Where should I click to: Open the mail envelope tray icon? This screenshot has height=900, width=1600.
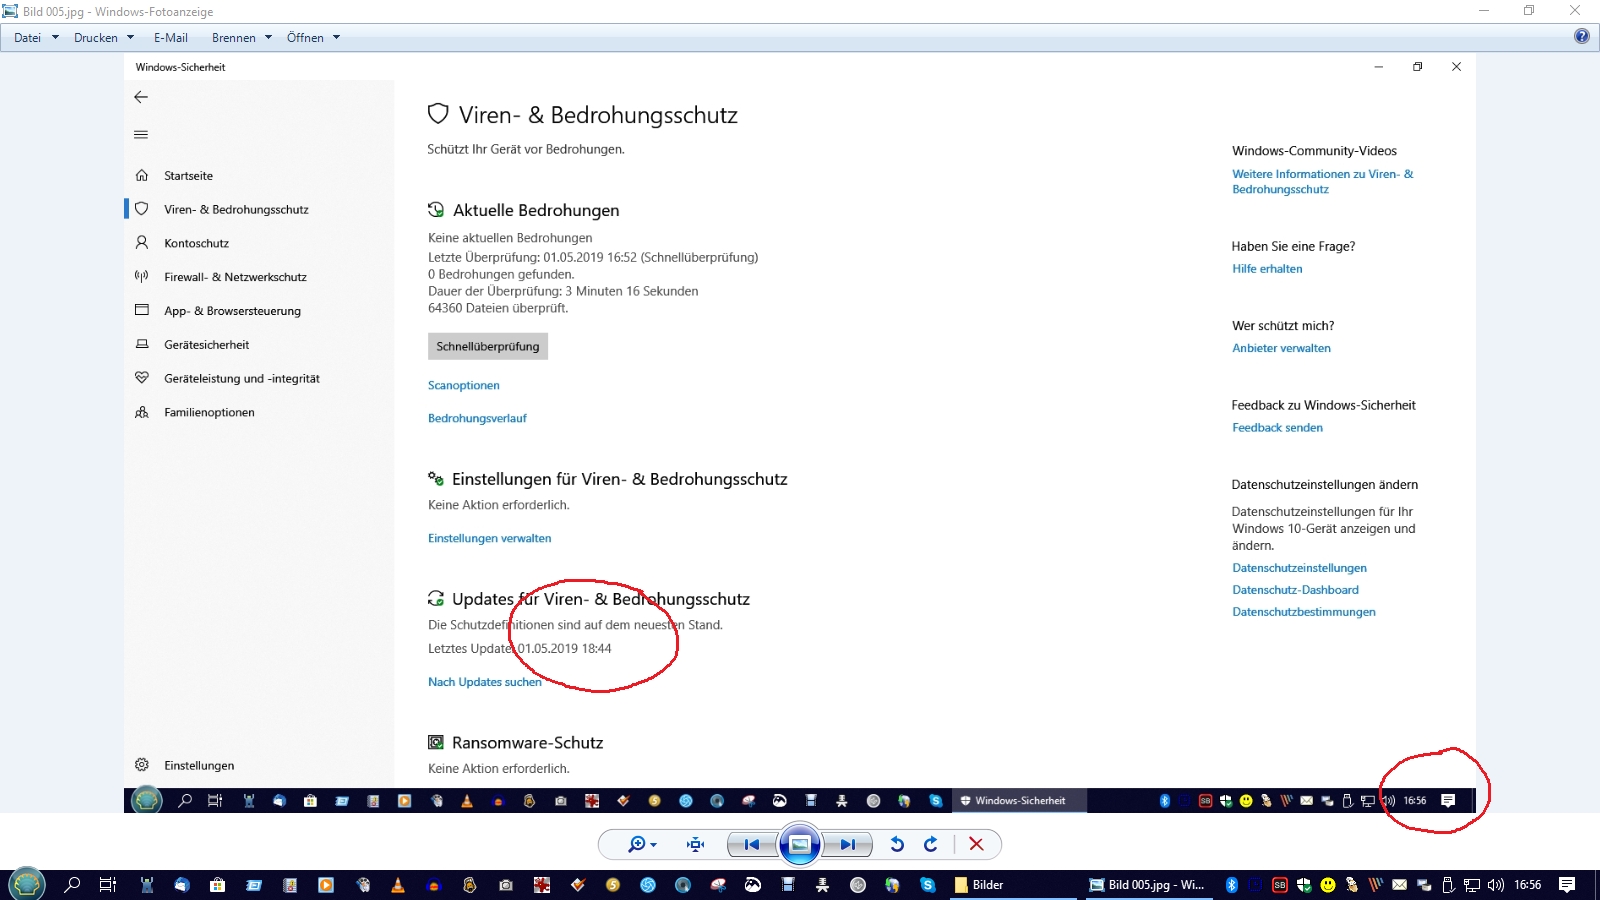(1400, 885)
